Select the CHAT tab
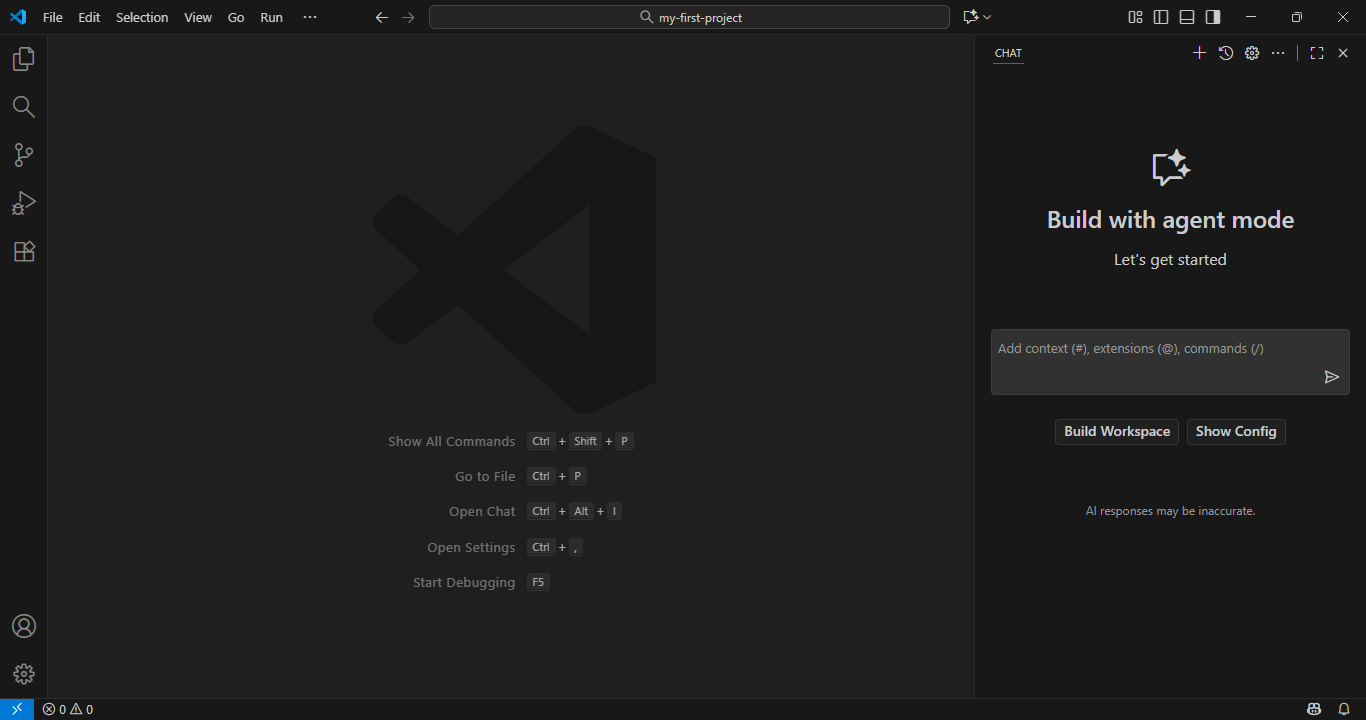Image resolution: width=1366 pixels, height=720 pixels. point(1008,53)
